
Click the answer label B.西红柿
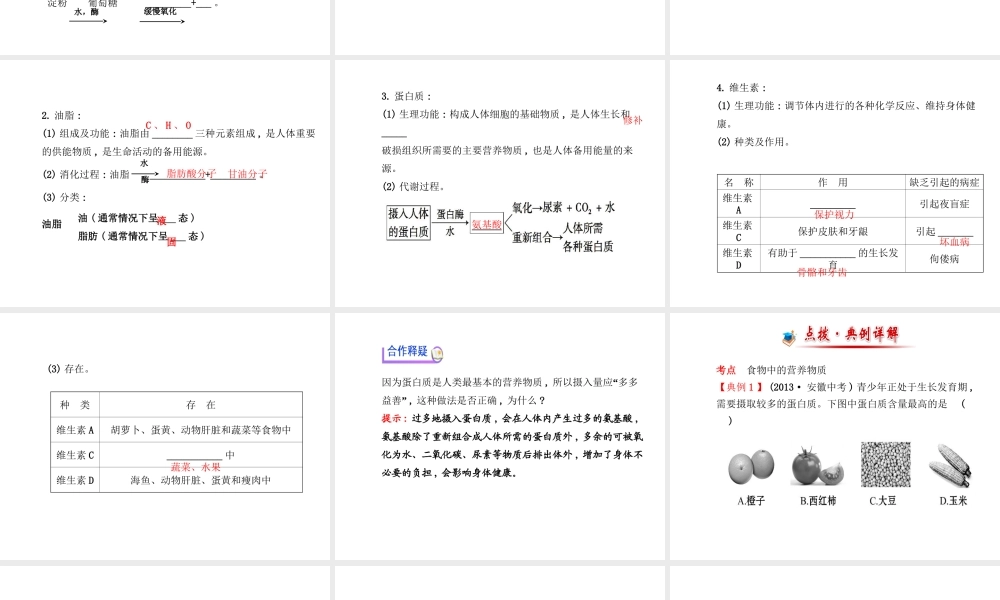click(818, 501)
